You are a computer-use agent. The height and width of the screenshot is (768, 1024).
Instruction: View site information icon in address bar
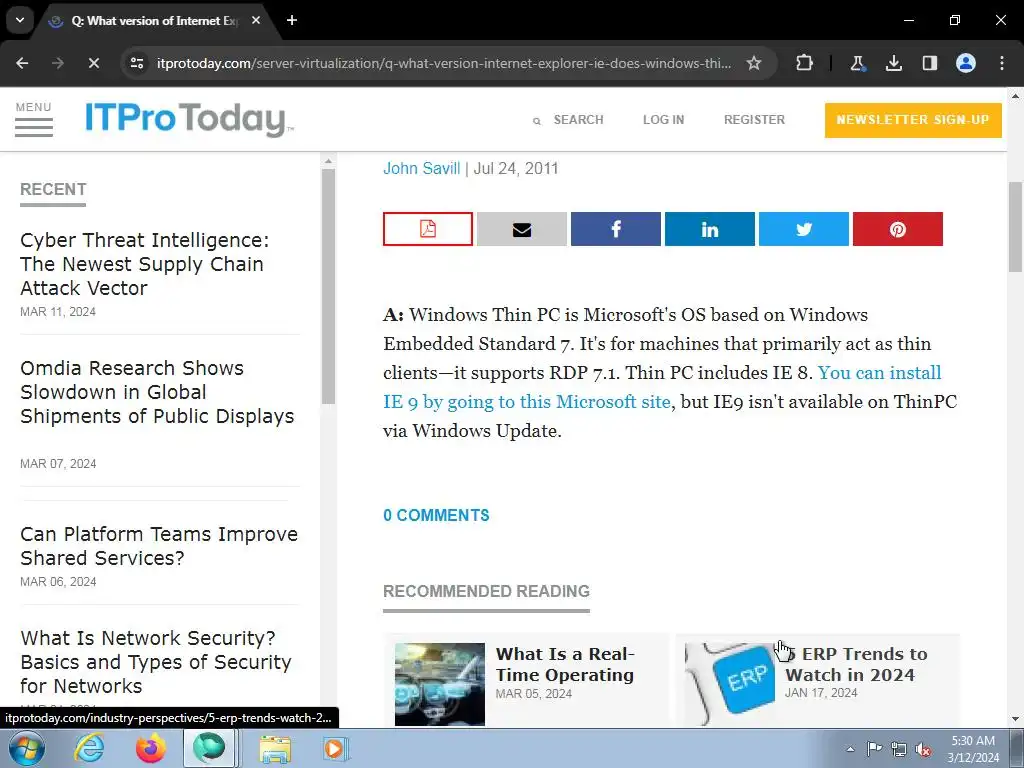(137, 63)
